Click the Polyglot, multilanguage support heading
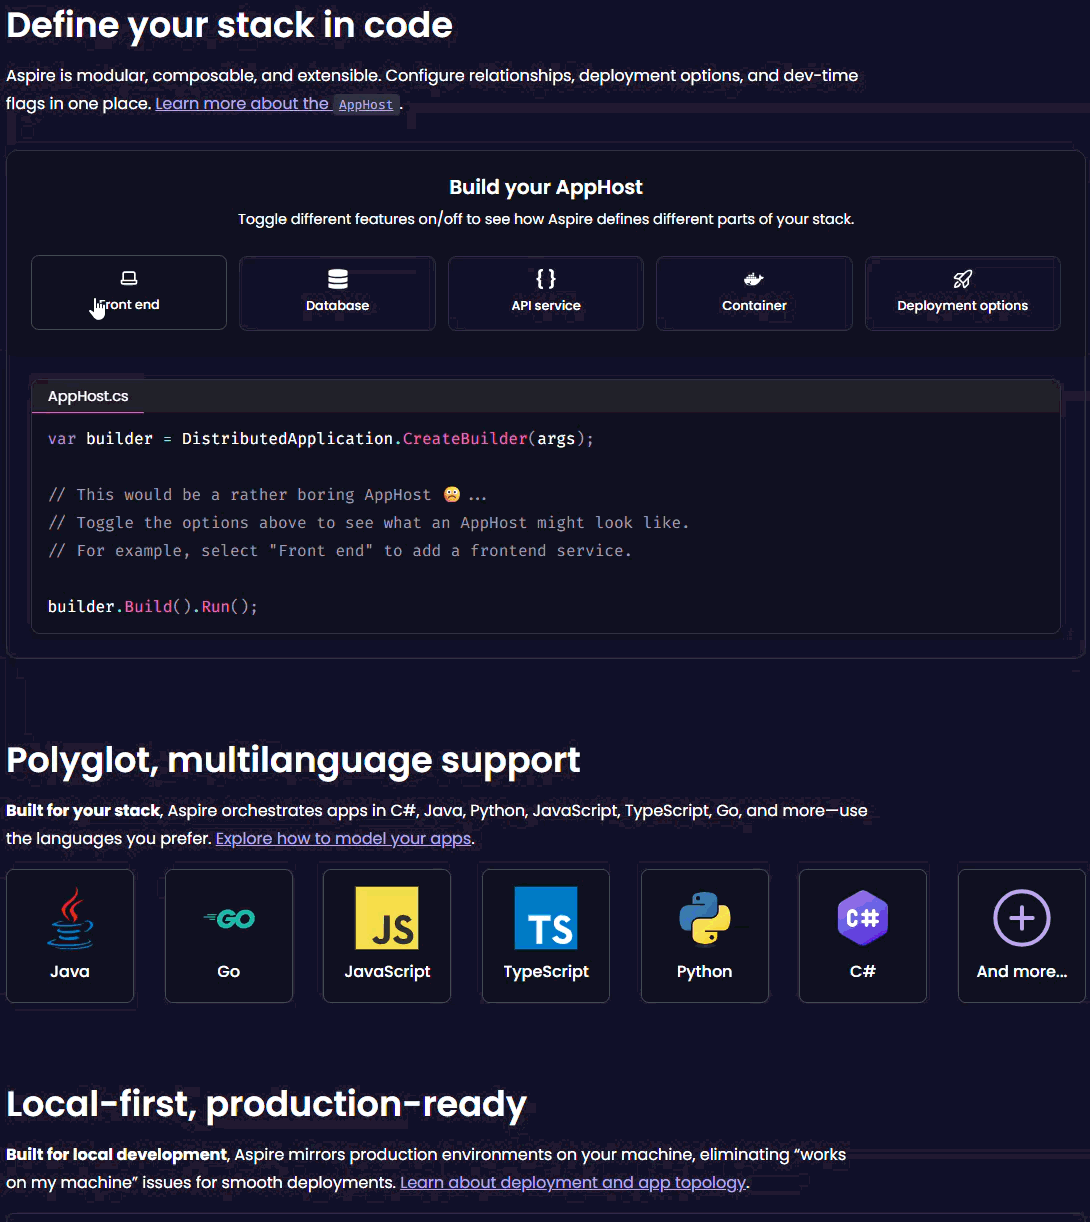Screen dimensions: 1090x1222 293,760
